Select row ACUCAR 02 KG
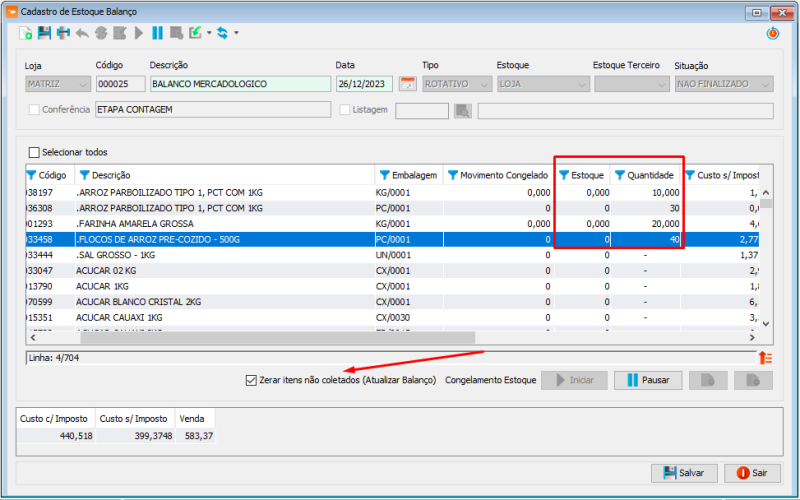 (392, 270)
